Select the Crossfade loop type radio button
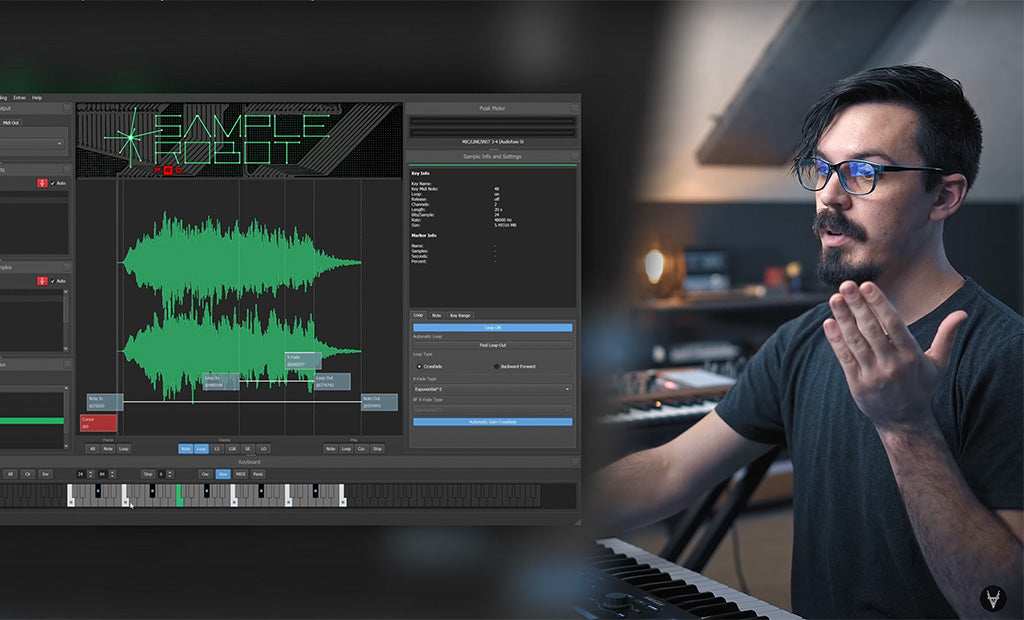 coord(419,366)
